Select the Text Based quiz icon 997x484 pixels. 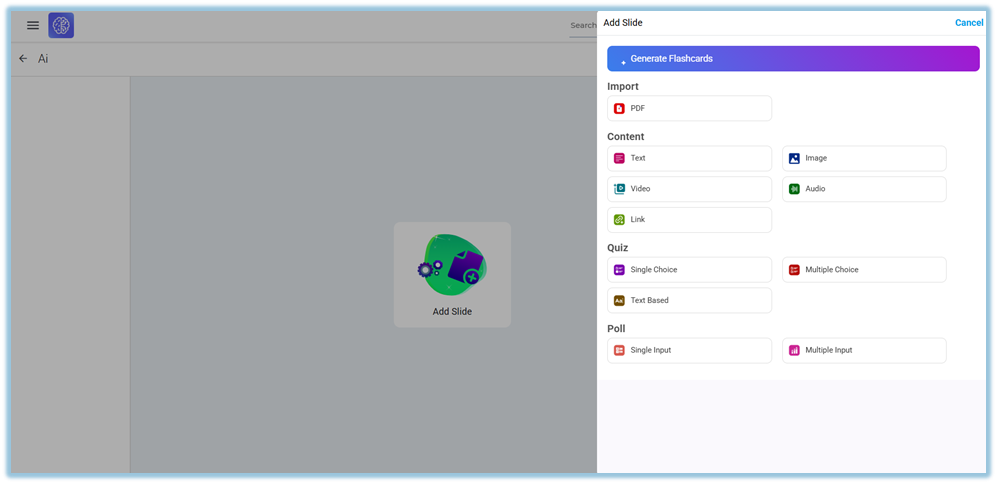(619, 300)
